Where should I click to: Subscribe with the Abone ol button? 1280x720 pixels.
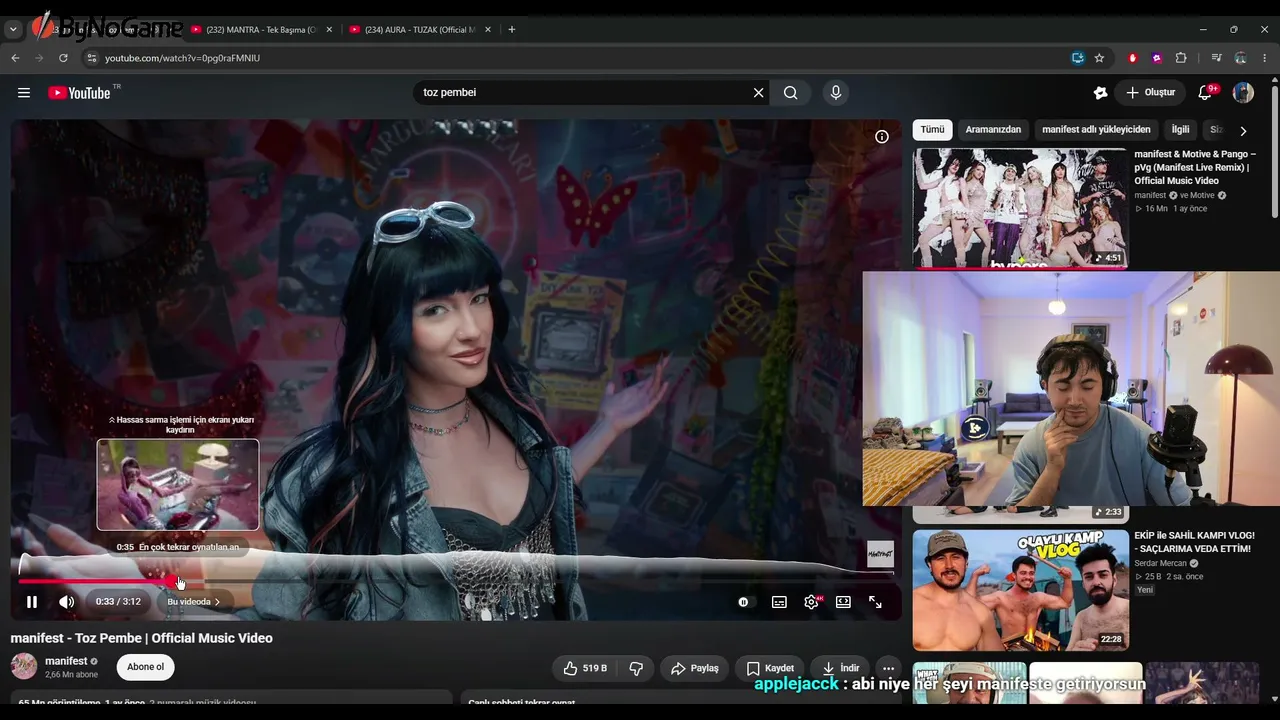pos(145,667)
